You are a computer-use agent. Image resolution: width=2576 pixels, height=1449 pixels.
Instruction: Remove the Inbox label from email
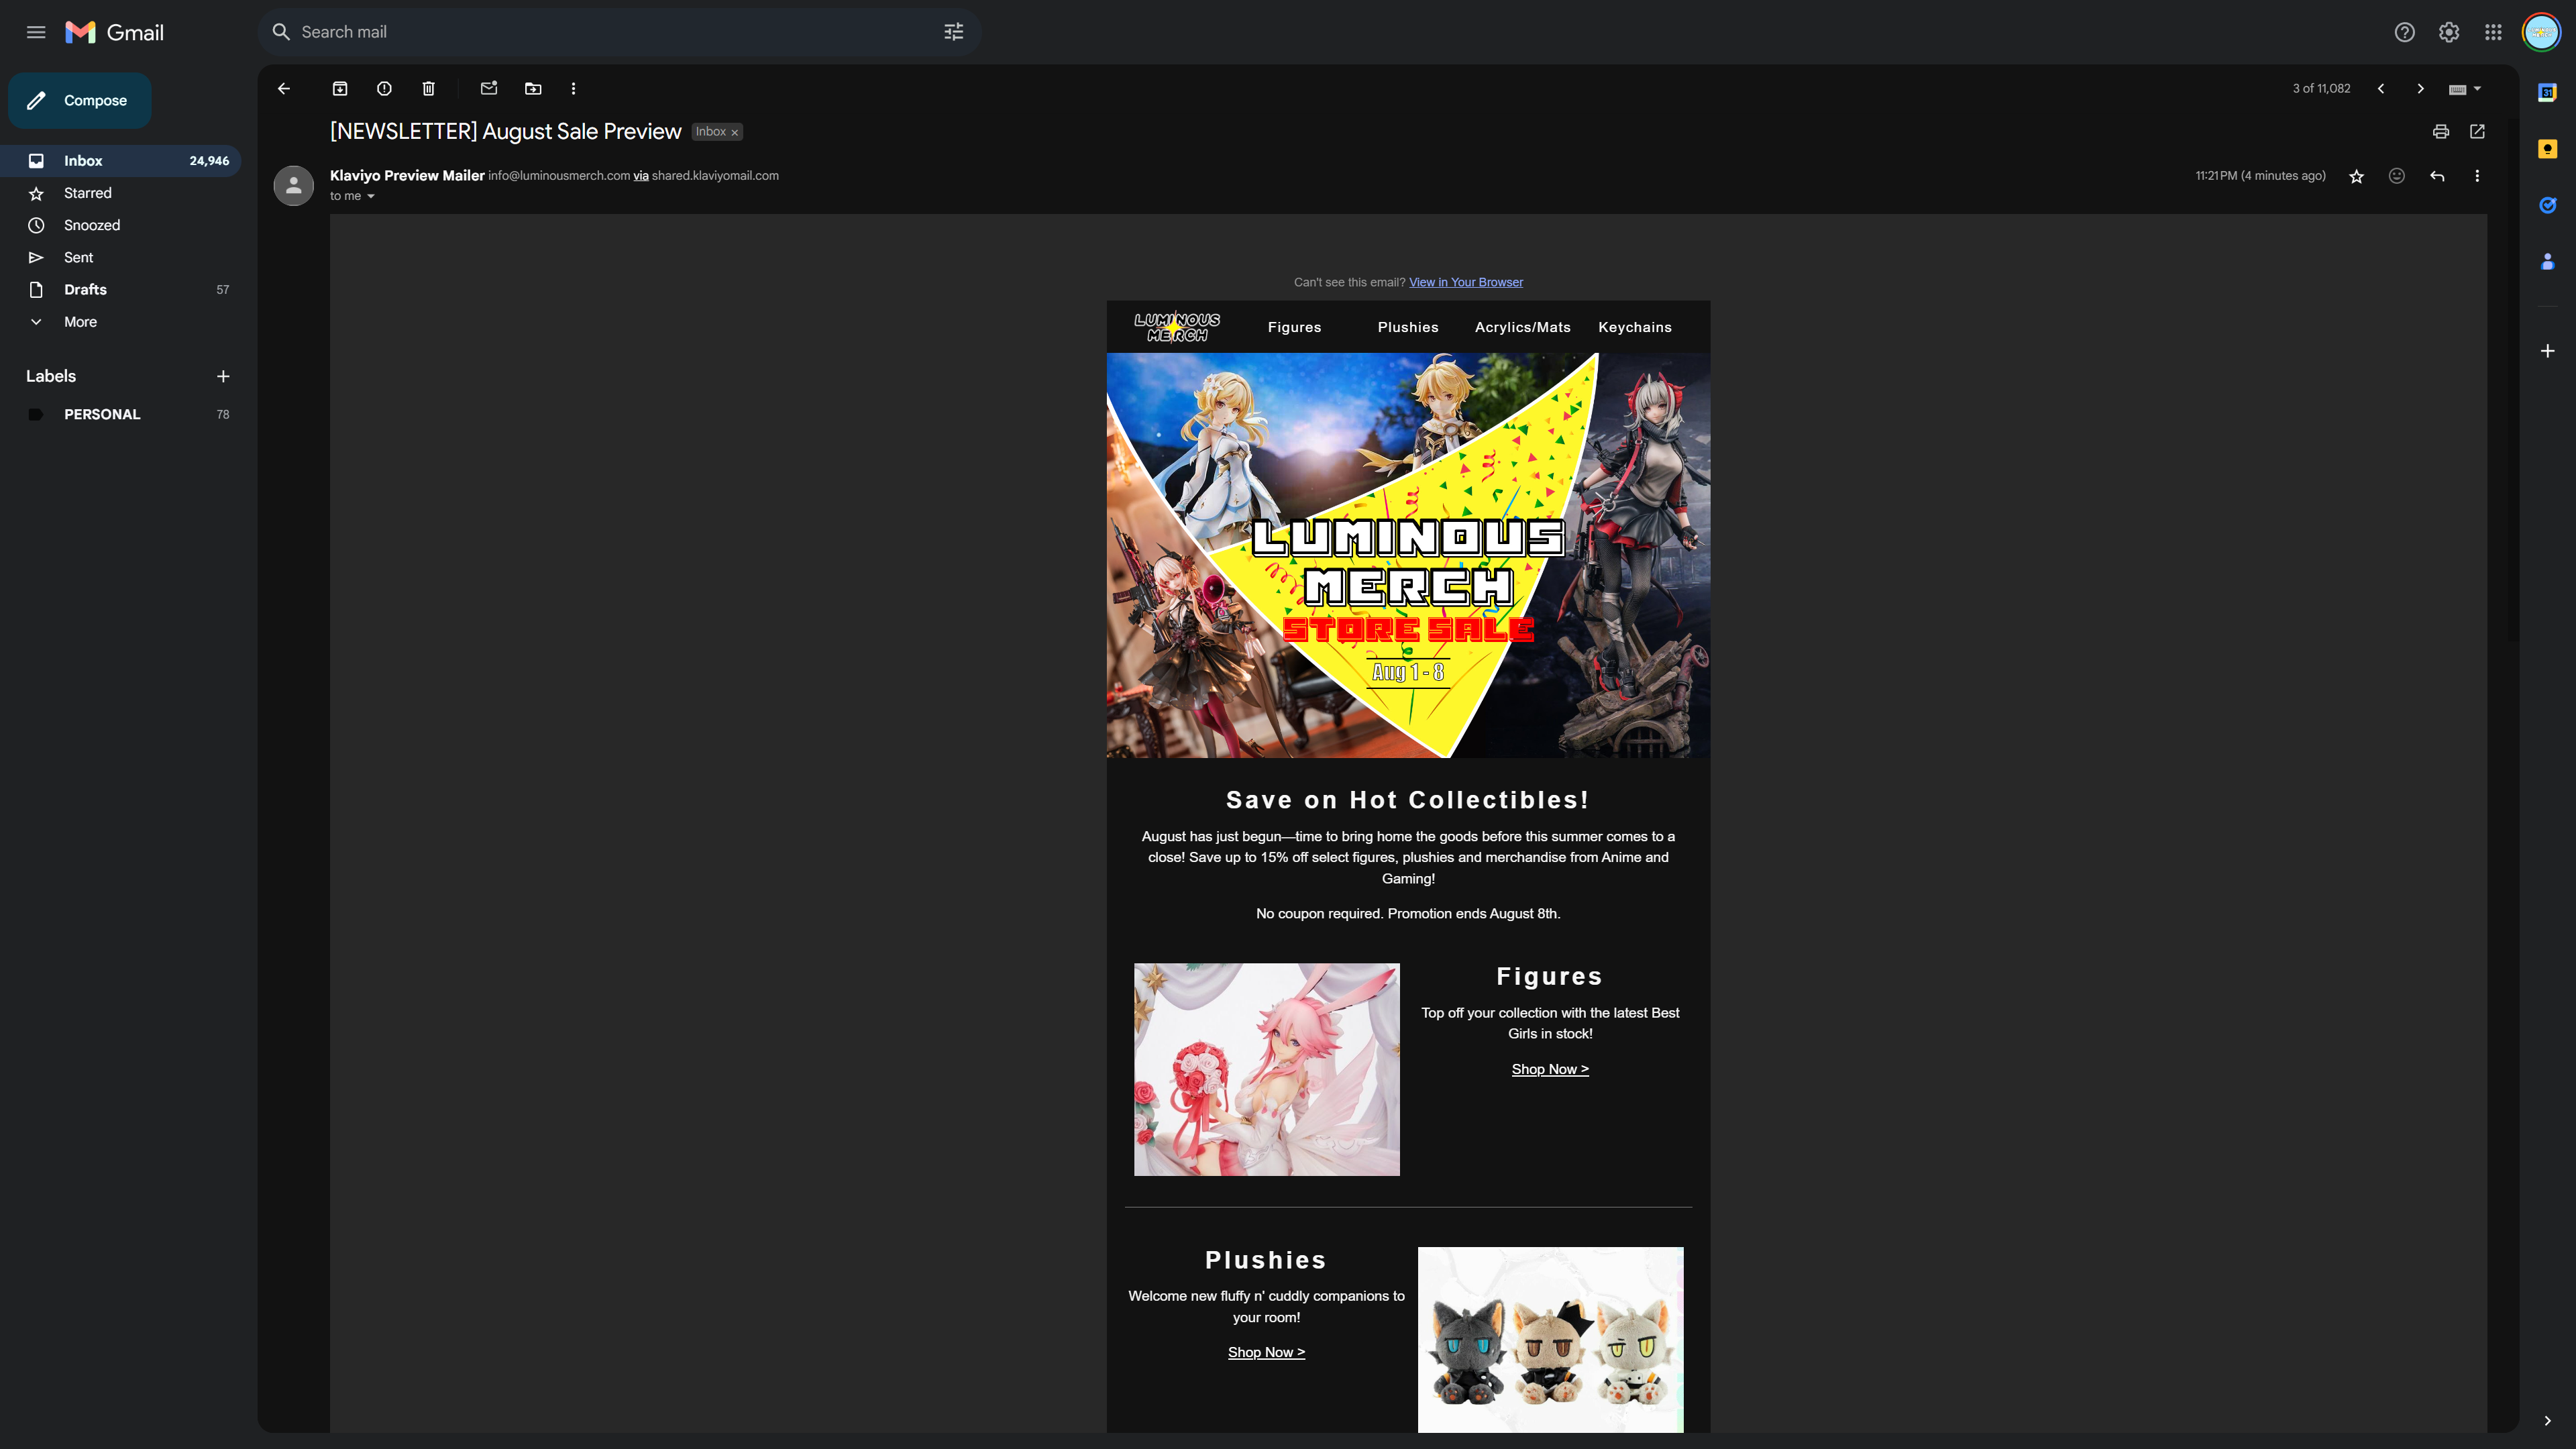coord(735,133)
